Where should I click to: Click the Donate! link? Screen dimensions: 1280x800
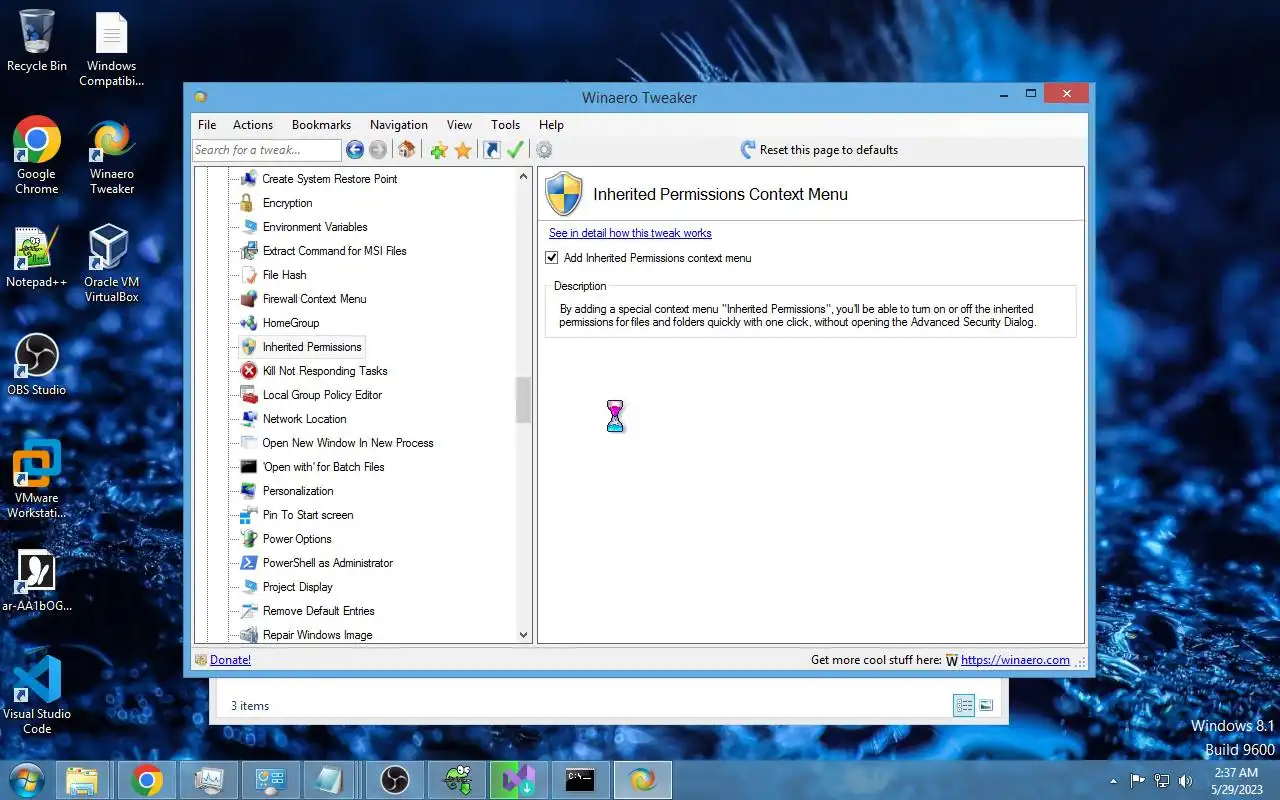pos(230,660)
